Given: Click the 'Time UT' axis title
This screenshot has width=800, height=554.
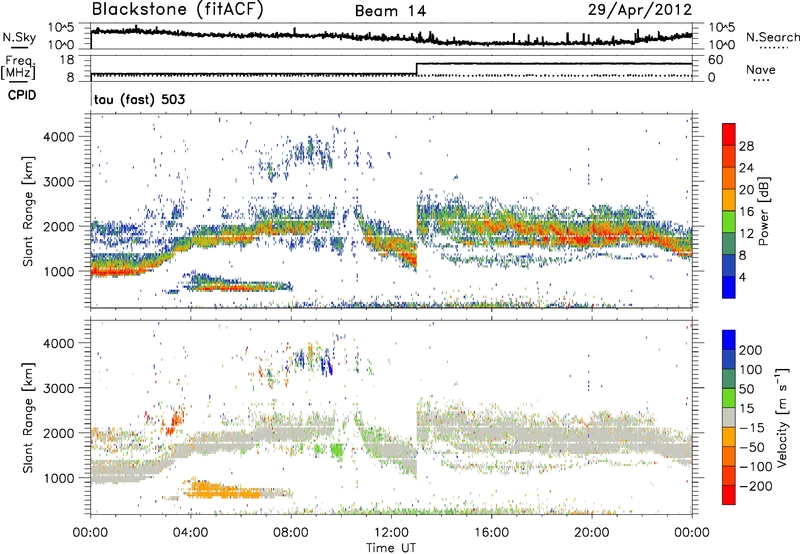Looking at the screenshot, I should pos(391,548).
